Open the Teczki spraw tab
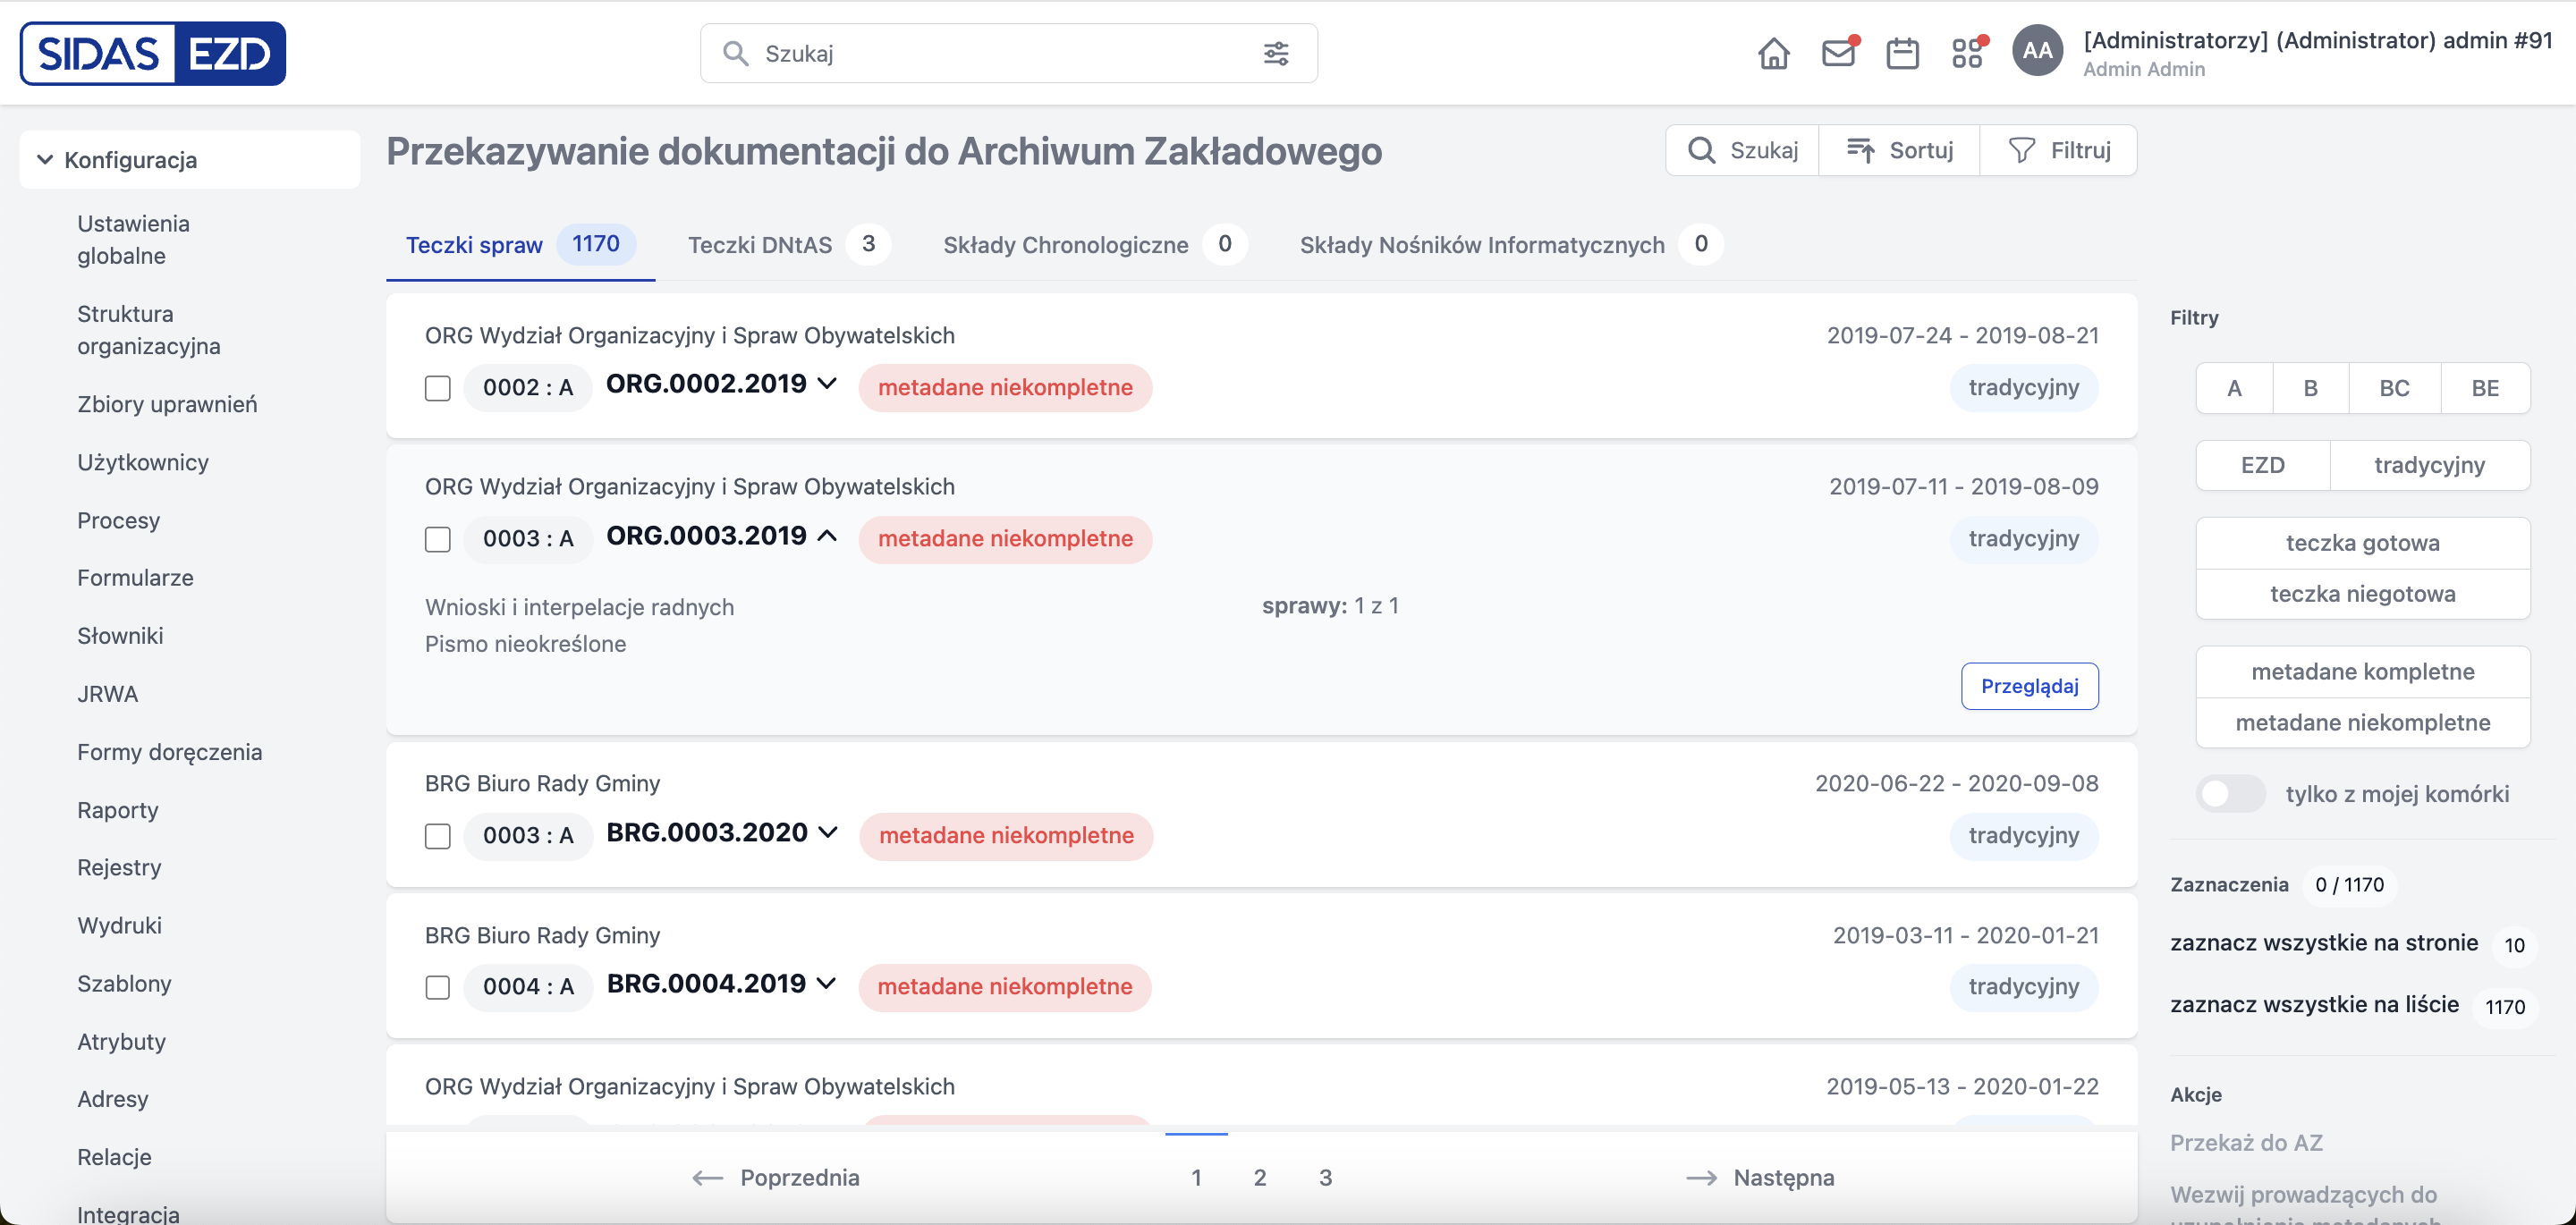2576x1225 pixels. (520, 245)
